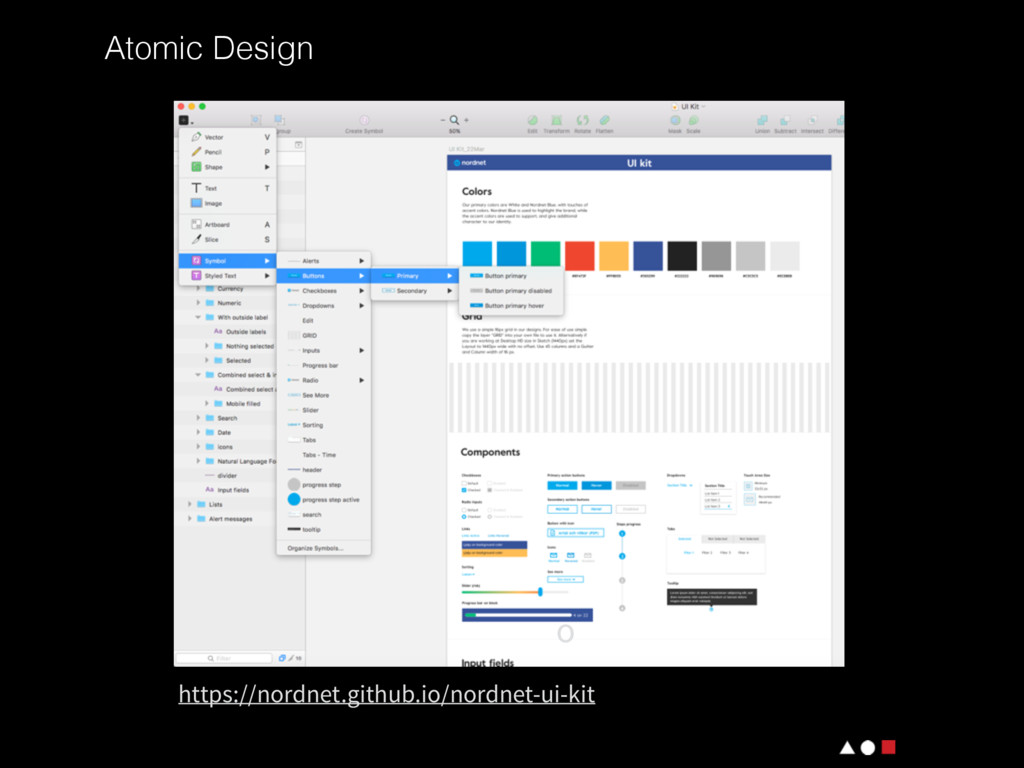Click the Mask toolbar icon

[x=675, y=120]
